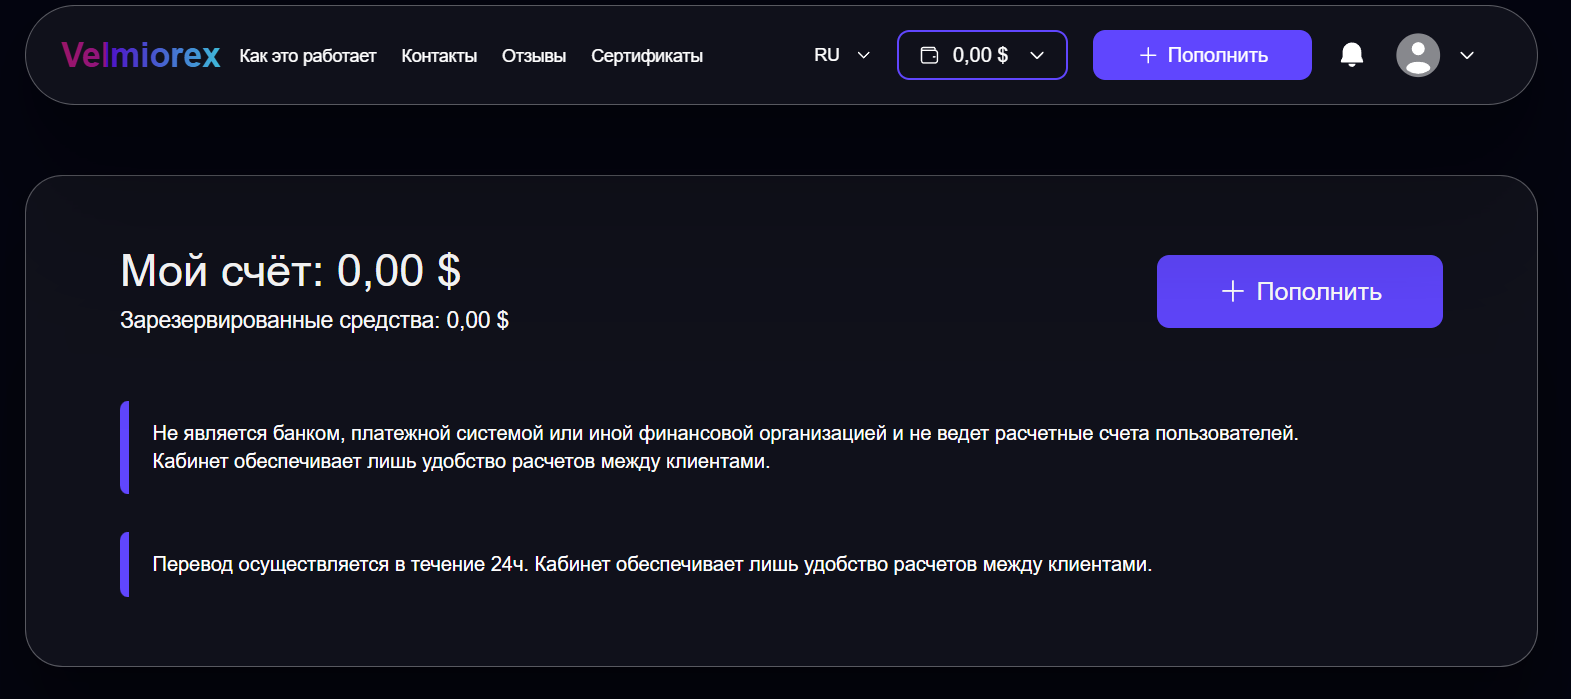Open the RU language selector
Viewport: 1571px width, 699px height.
[827, 55]
